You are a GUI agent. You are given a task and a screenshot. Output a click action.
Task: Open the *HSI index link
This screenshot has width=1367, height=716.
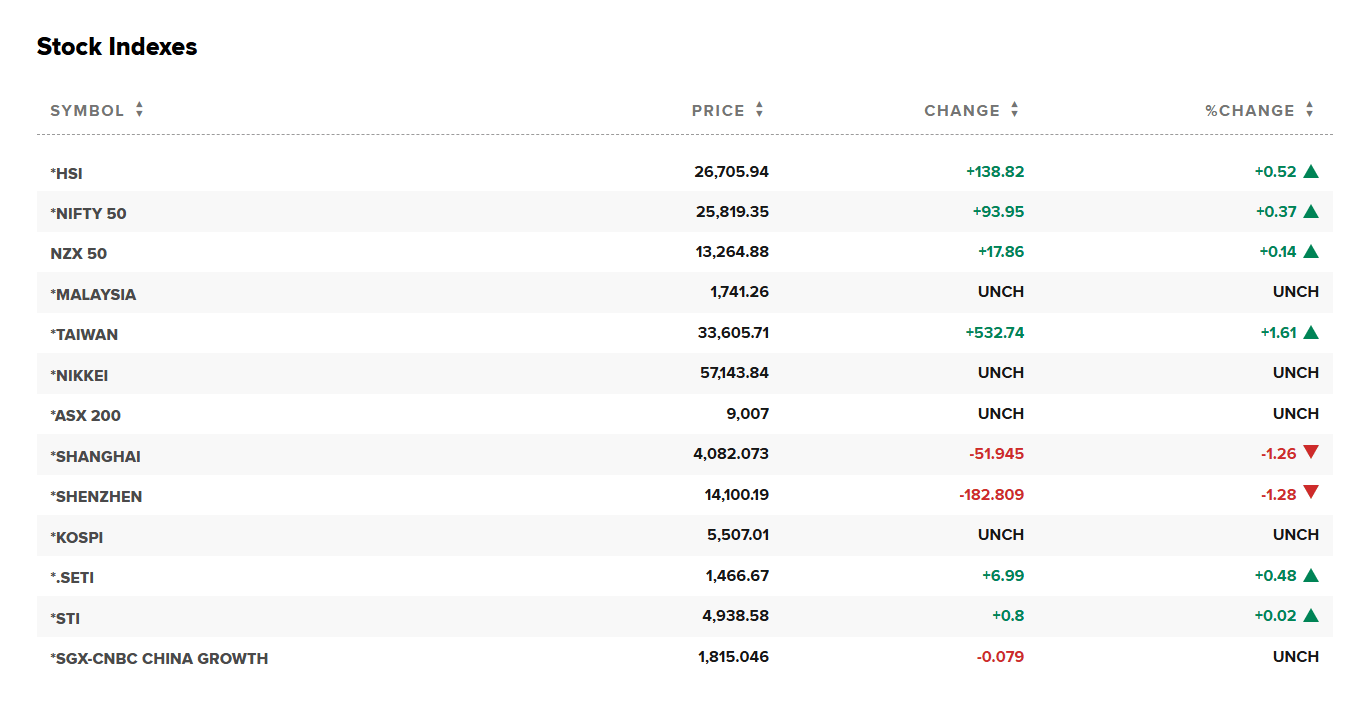coord(67,173)
